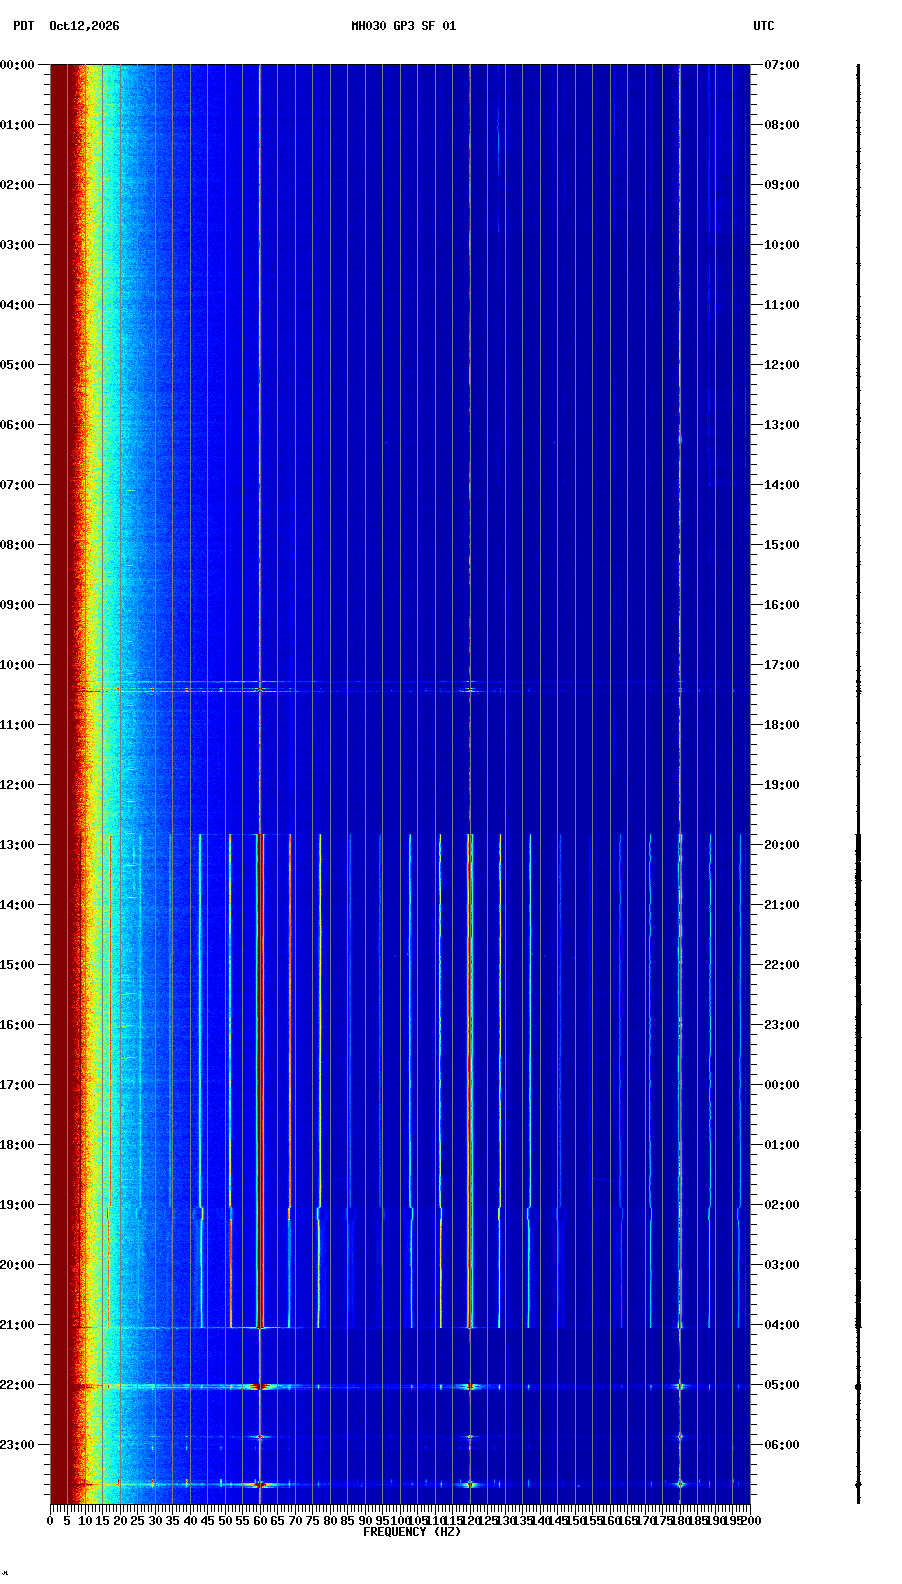Image resolution: width=902 pixels, height=1584 pixels.
Task: Select 11:00 on the left PDT axis
Action: (18, 725)
